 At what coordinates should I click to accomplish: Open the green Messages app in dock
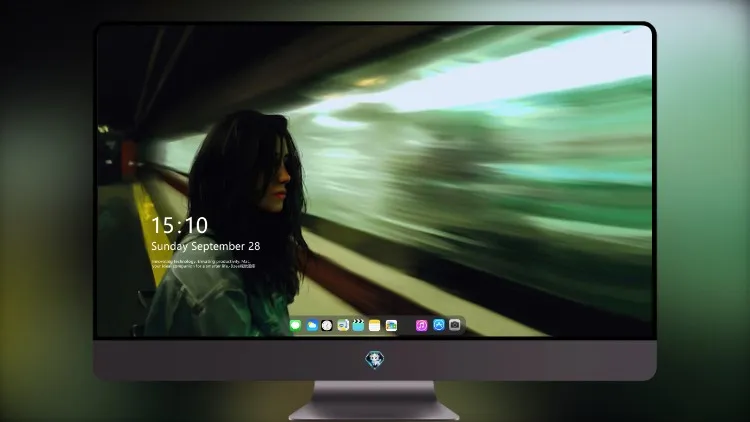coord(296,325)
